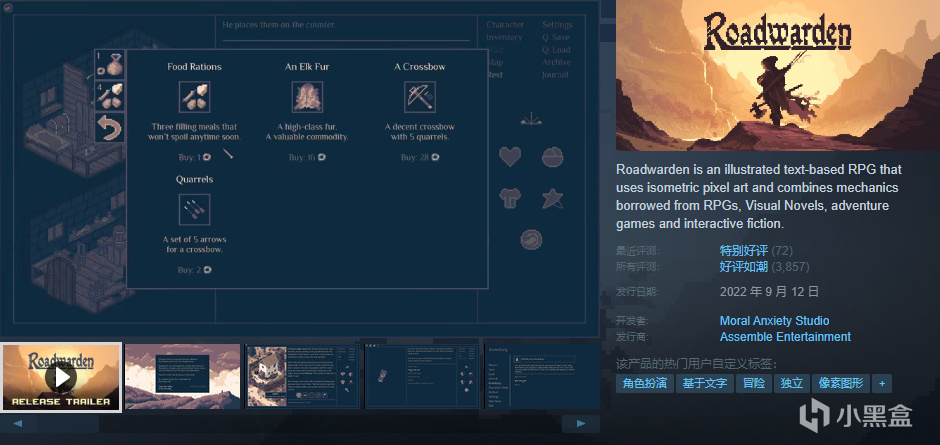Click the Elk Fur item icon
940x445 pixels.
(x=307, y=97)
